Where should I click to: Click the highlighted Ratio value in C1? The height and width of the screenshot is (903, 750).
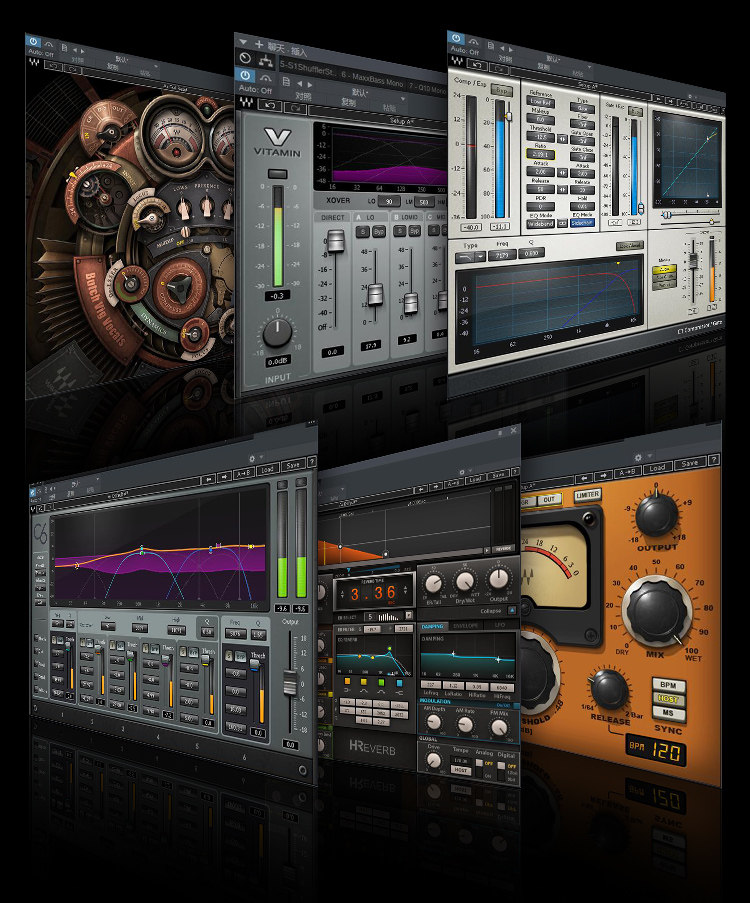(540, 154)
